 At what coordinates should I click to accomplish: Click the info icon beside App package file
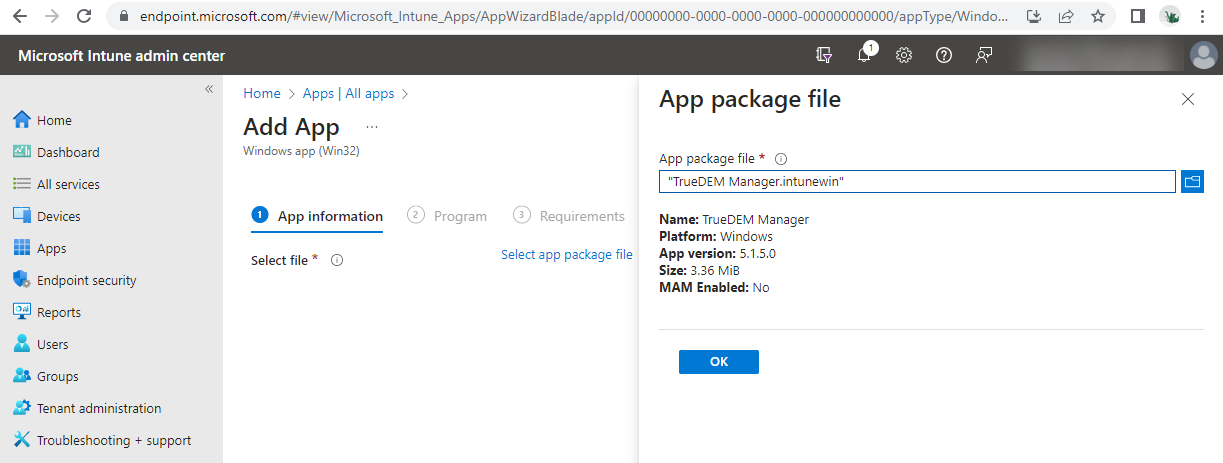[x=781, y=159]
